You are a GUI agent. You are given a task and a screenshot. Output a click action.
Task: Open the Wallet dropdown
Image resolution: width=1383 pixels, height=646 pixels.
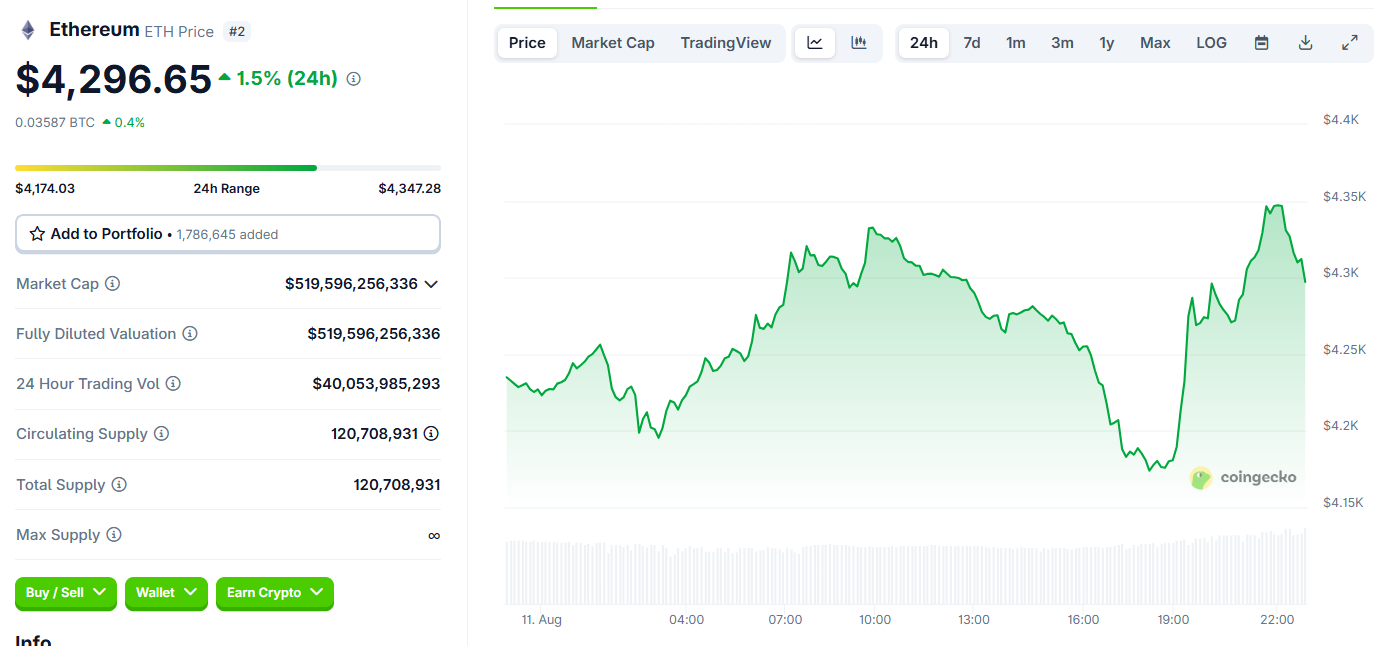[166, 593]
